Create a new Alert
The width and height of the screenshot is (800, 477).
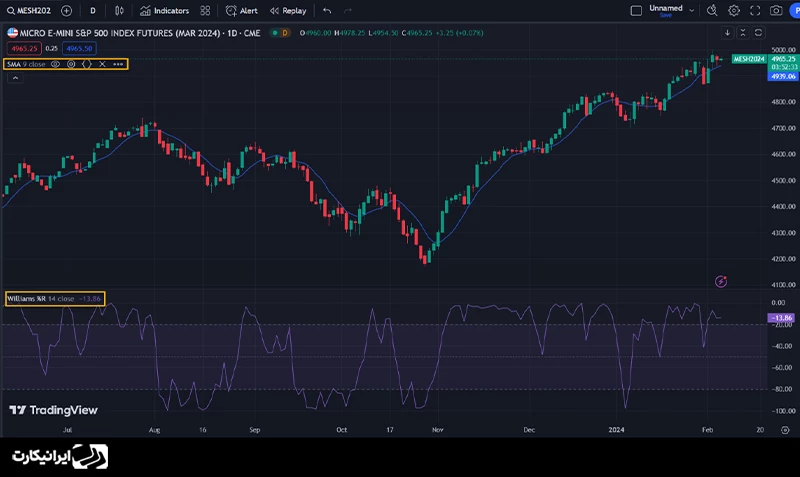241,10
